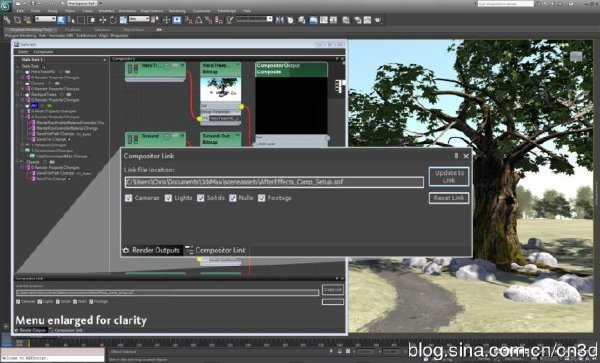
Task: Click the HeroTrees bitmap node thumbnail
Action: click(x=220, y=89)
